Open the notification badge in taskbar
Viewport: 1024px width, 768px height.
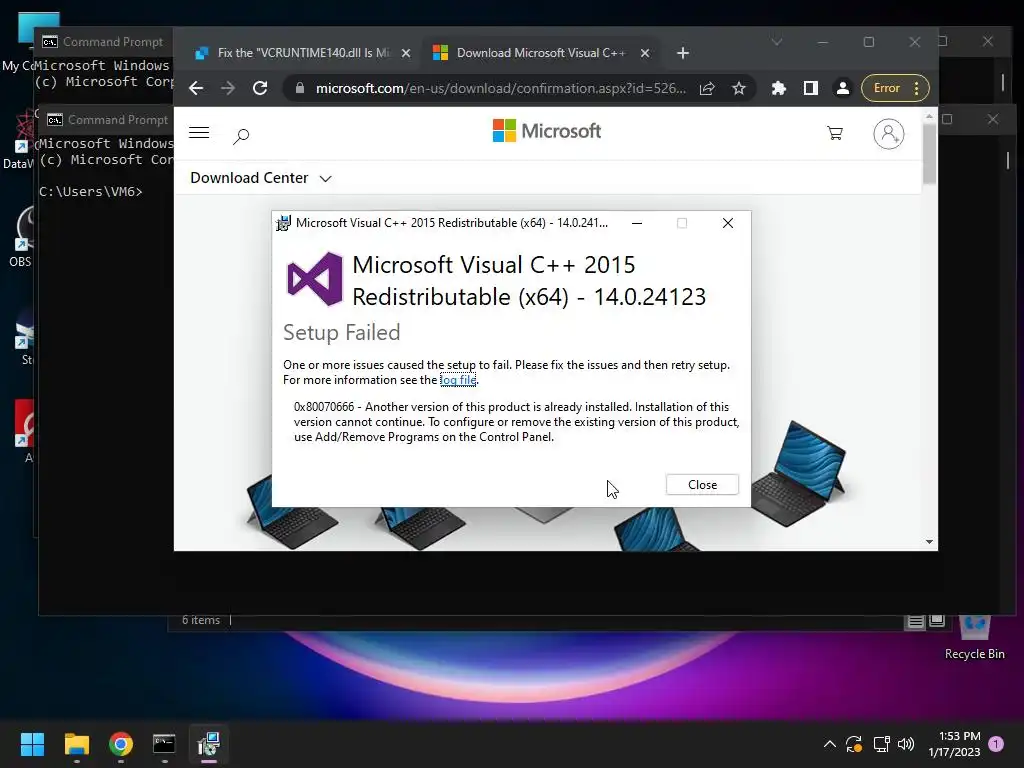click(x=996, y=744)
